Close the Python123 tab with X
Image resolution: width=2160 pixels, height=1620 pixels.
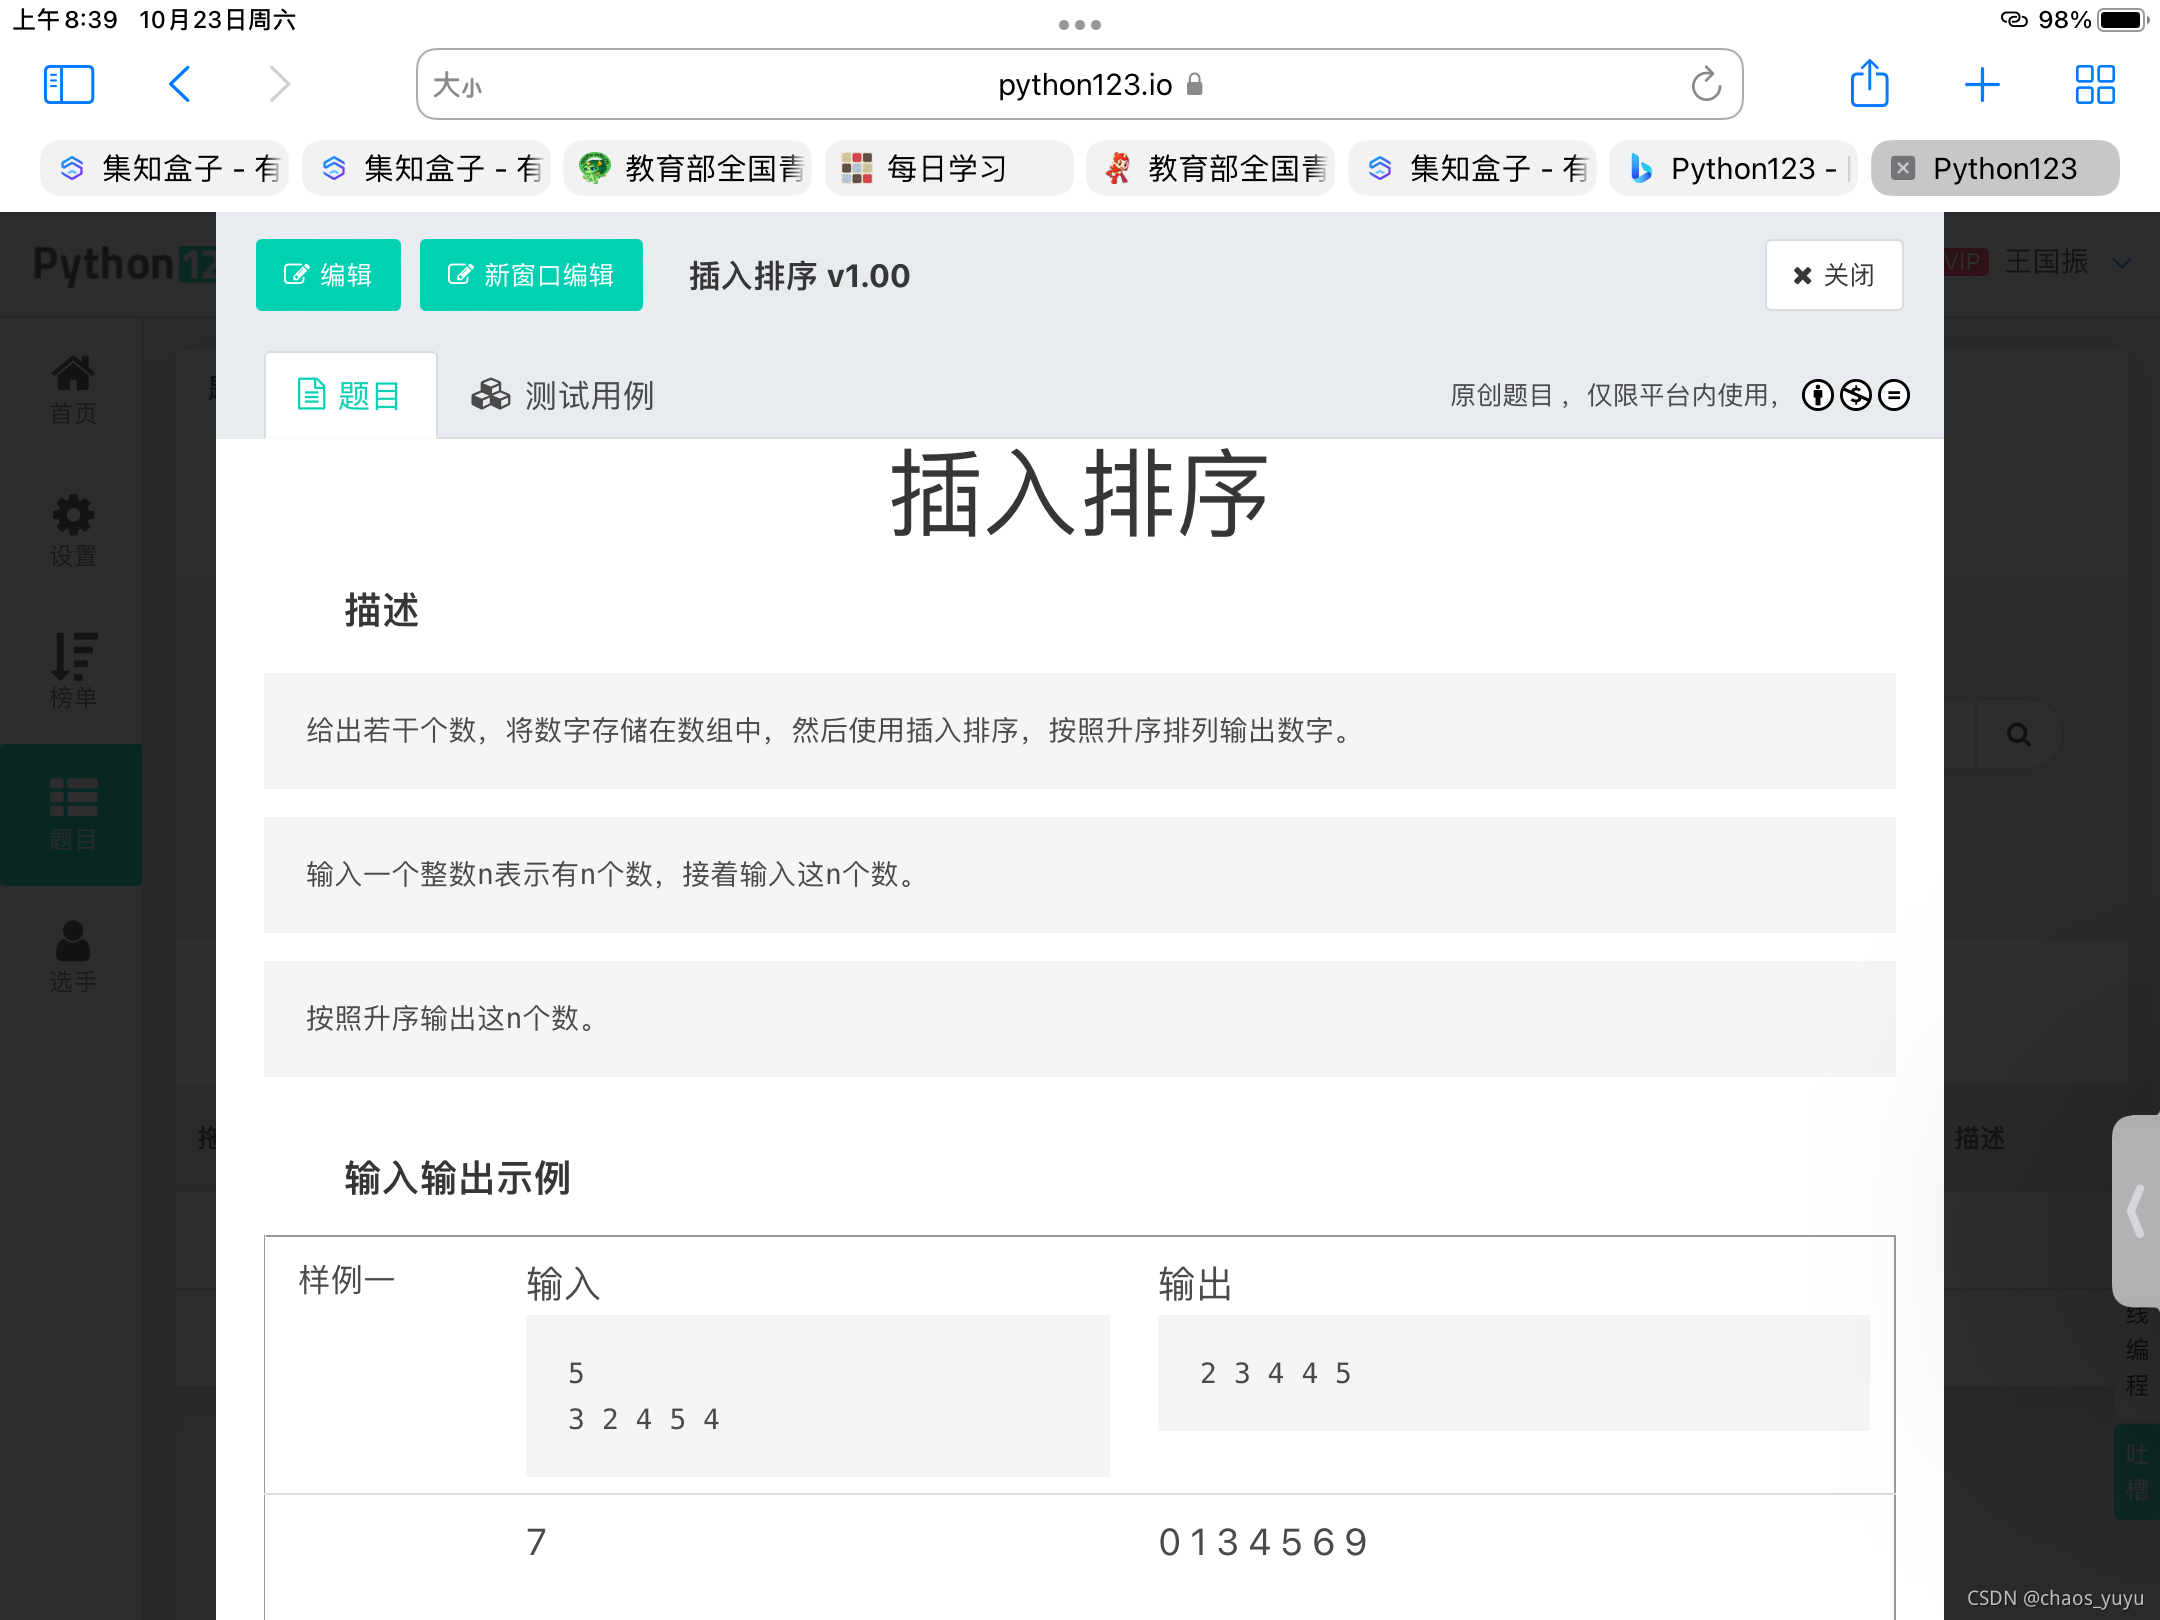point(1904,168)
